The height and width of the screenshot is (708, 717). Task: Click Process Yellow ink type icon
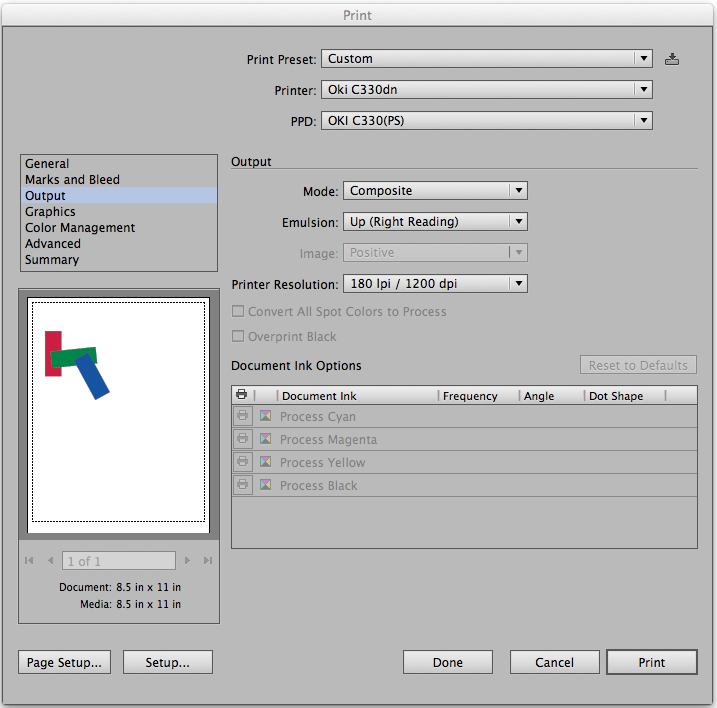[x=266, y=461]
